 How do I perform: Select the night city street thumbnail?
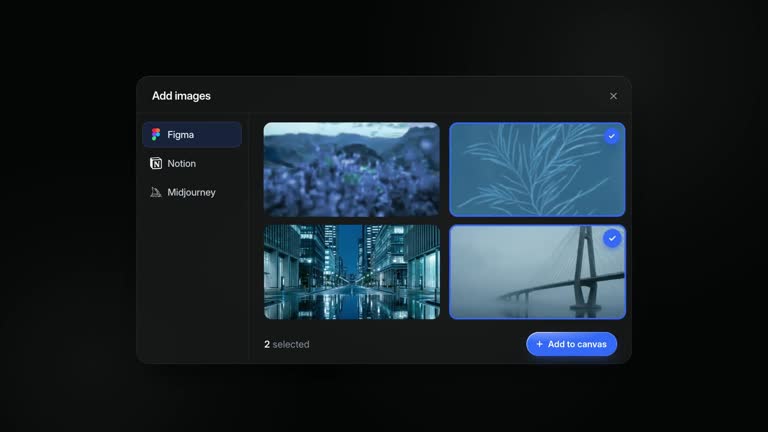coord(352,272)
